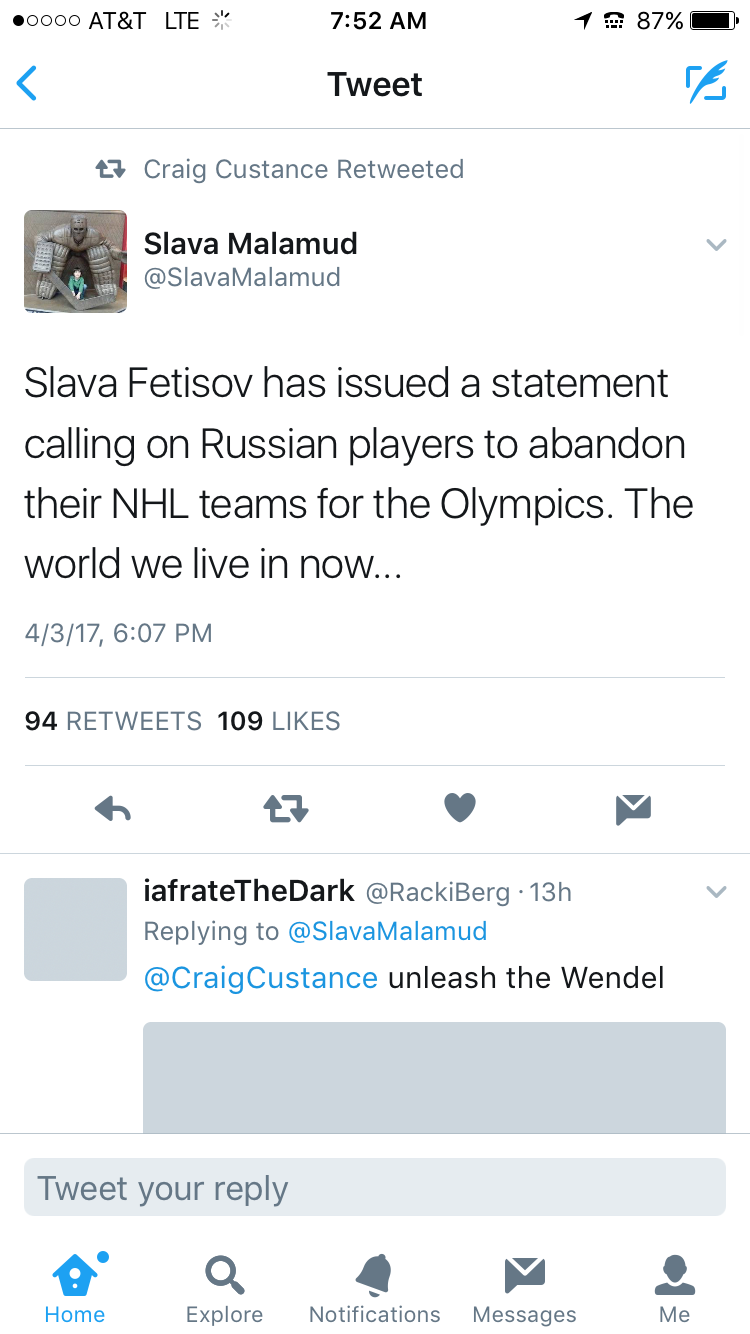Open the Notifications tab
750x1334 pixels.
(375, 1288)
